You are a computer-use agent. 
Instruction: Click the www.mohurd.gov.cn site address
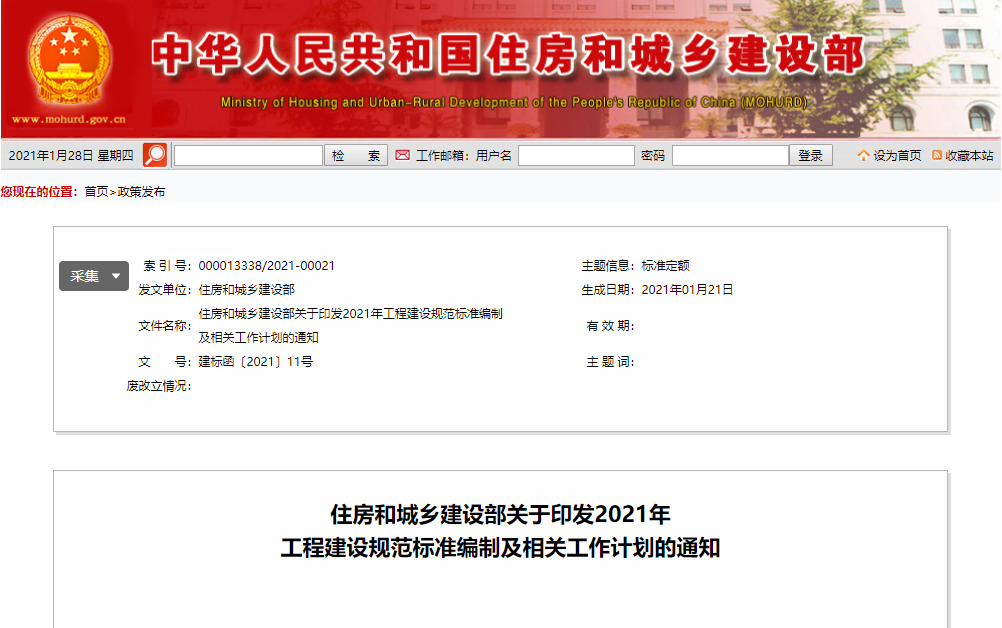click(x=69, y=119)
